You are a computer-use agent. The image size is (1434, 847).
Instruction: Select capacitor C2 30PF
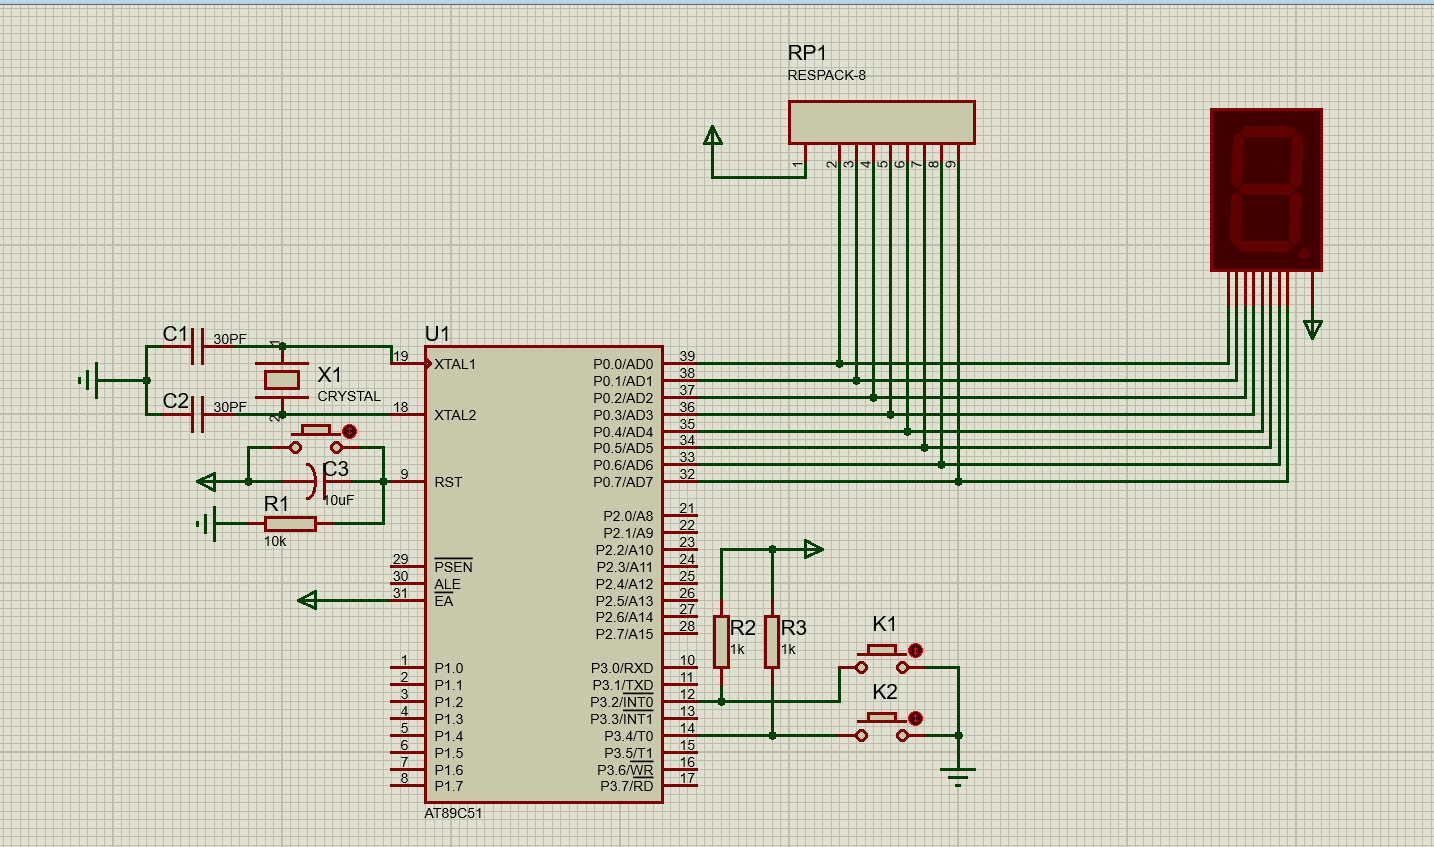[198, 414]
